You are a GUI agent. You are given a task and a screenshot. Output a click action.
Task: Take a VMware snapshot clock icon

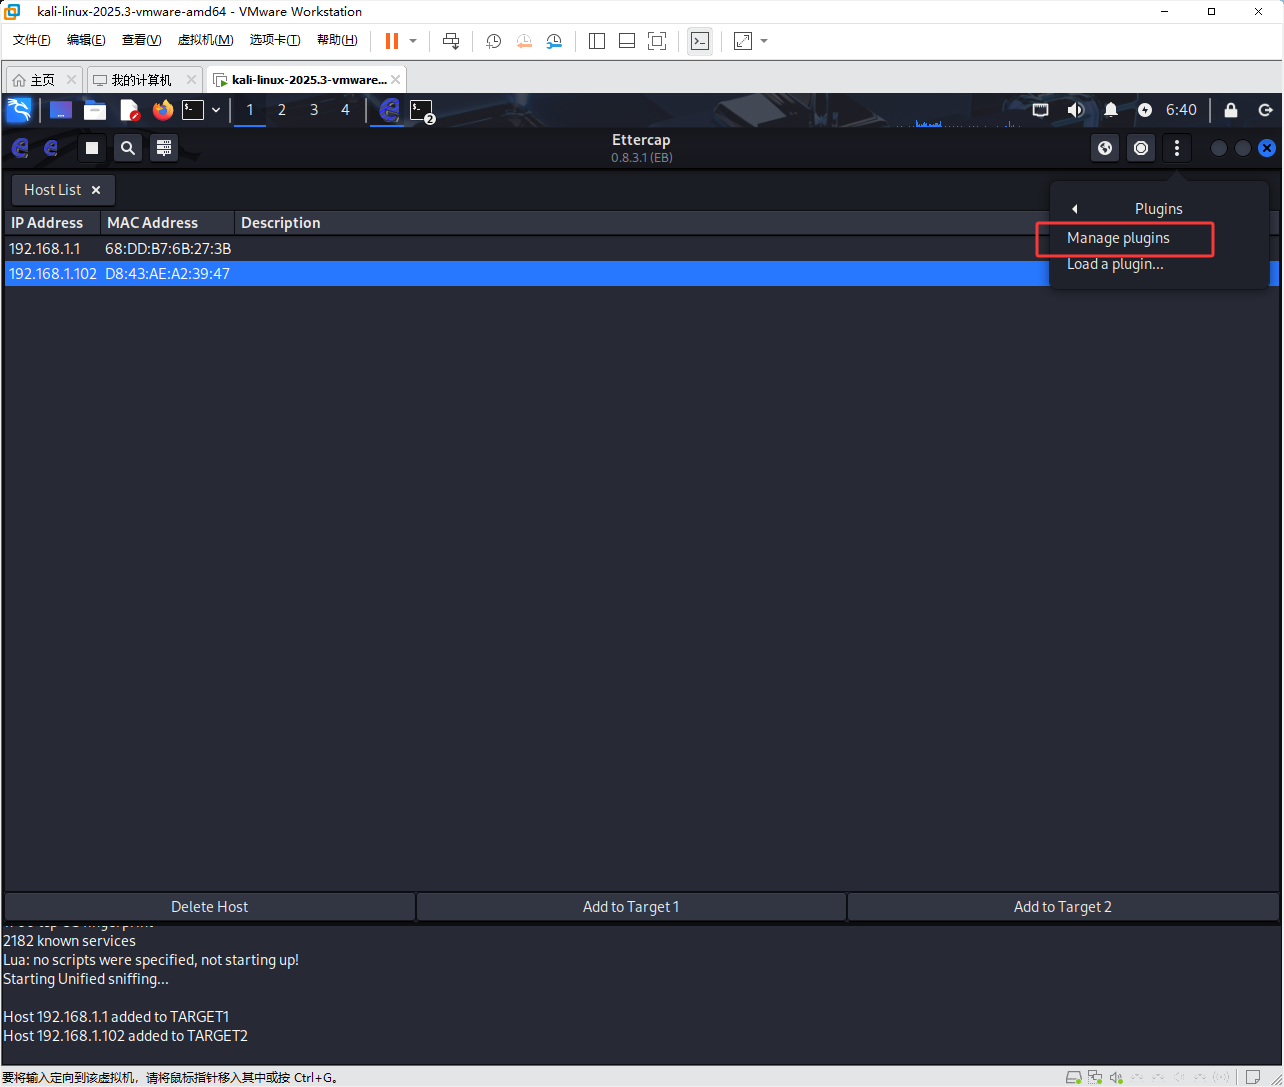tap(494, 41)
